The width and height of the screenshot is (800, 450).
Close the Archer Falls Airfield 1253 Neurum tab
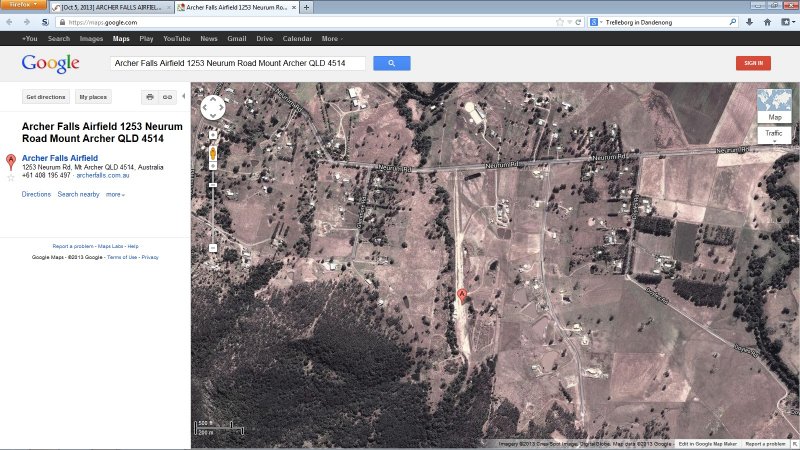294,8
